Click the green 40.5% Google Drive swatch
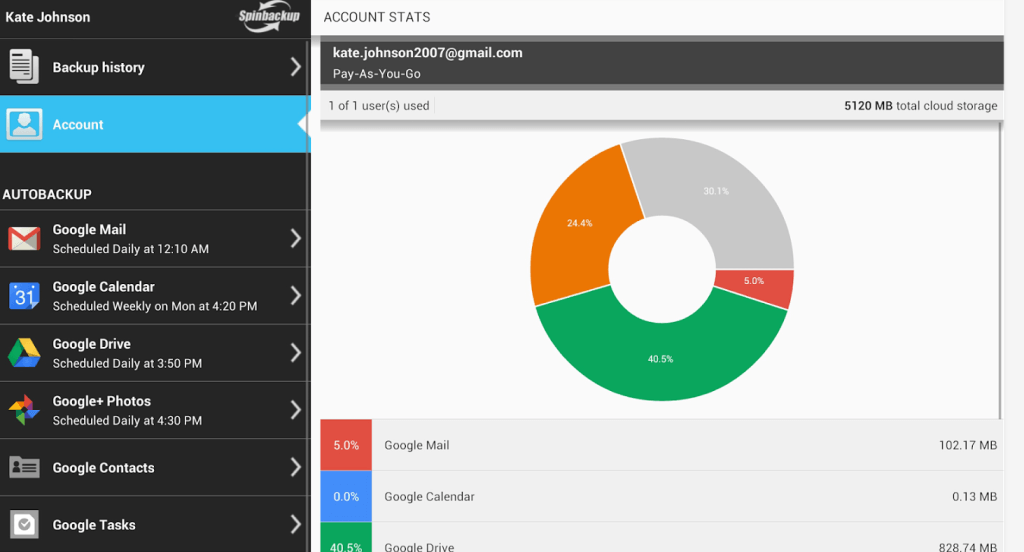 tap(346, 538)
